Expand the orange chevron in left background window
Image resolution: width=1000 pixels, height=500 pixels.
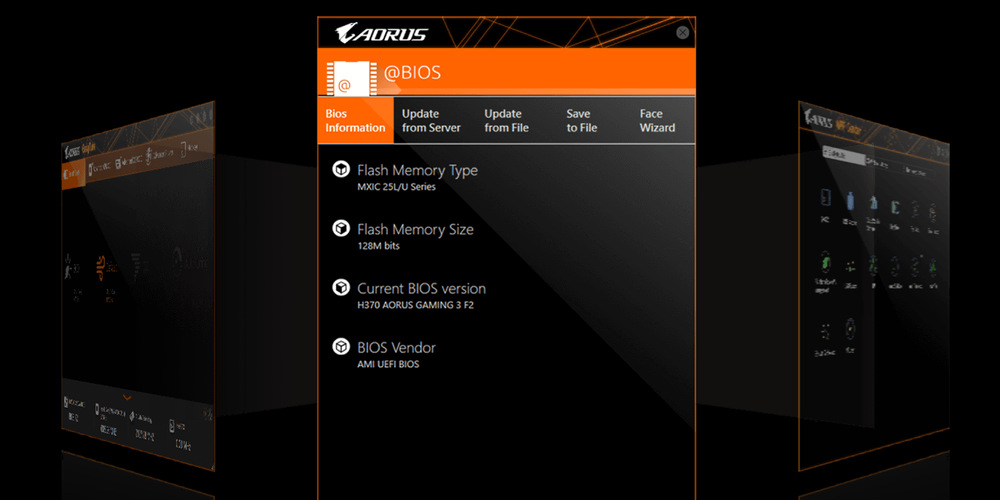click(127, 398)
